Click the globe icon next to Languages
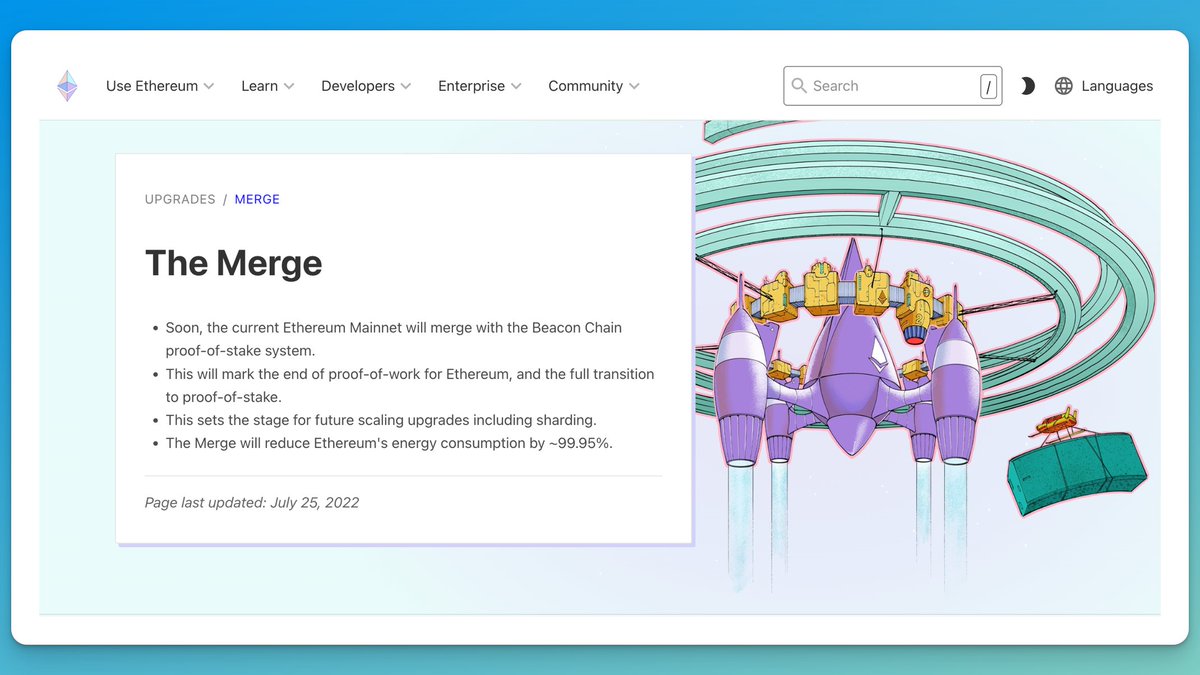This screenshot has width=1200, height=675. [x=1064, y=86]
